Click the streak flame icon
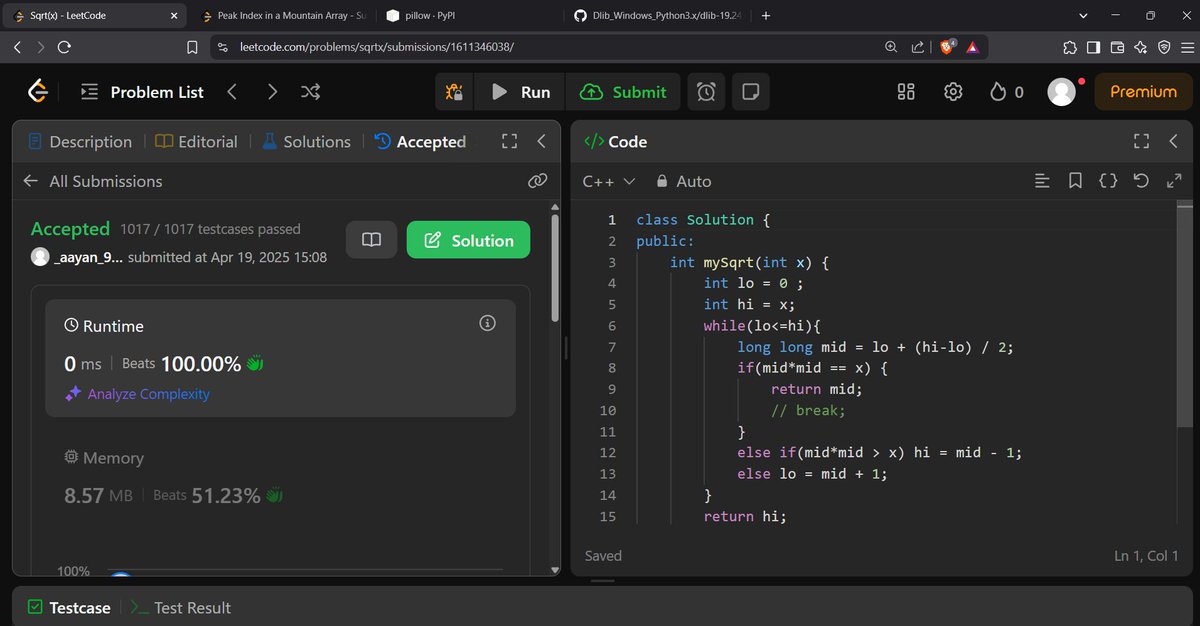The width and height of the screenshot is (1200, 626). (x=997, y=92)
